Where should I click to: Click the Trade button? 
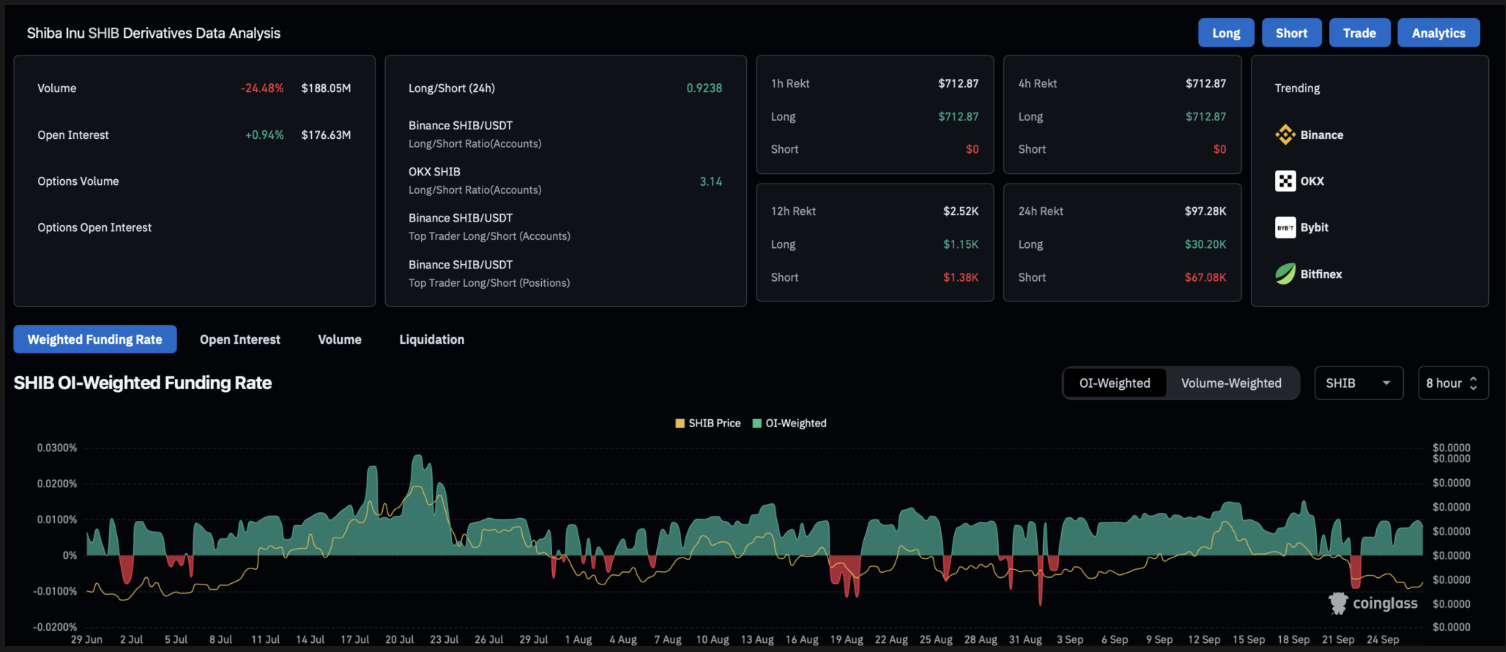1359,33
